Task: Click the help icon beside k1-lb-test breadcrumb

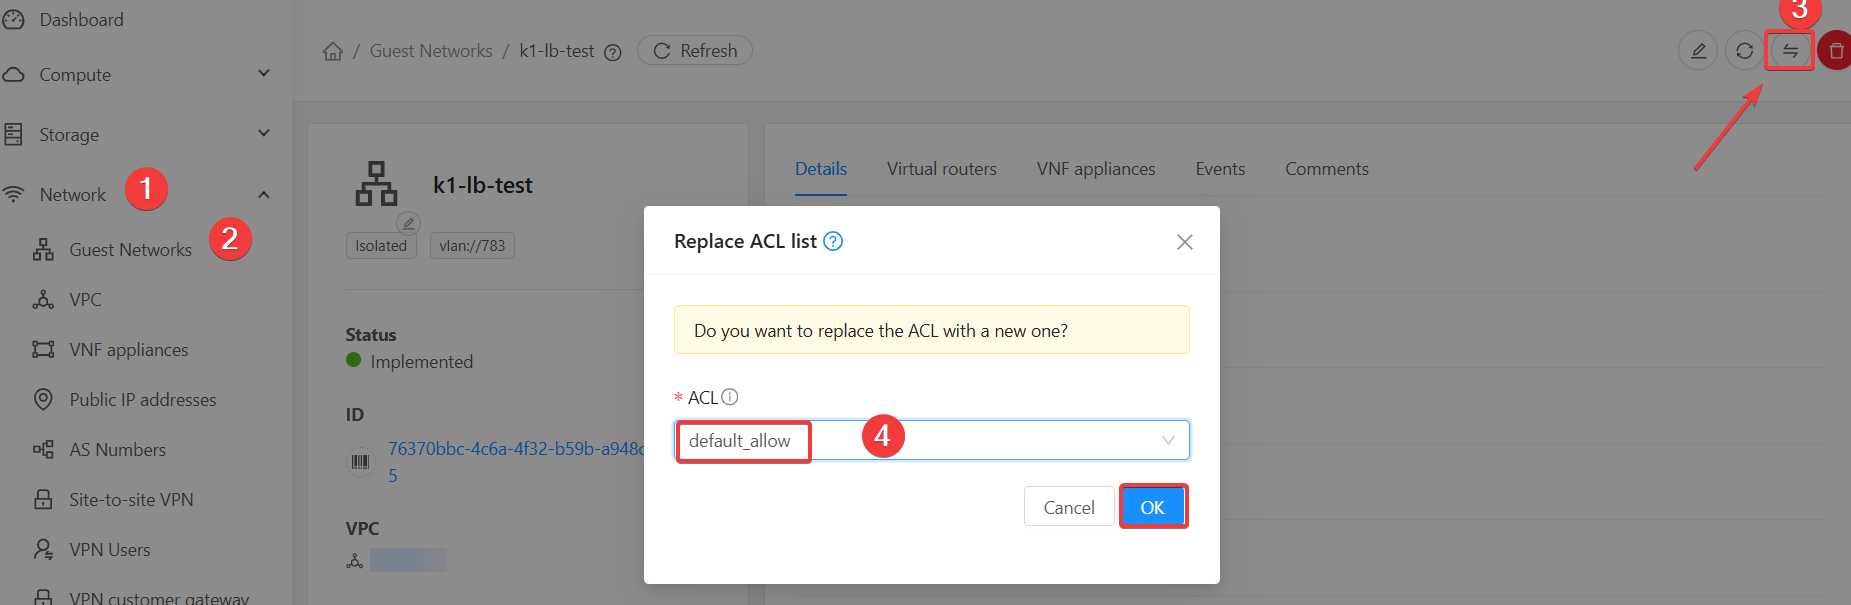Action: (x=613, y=52)
